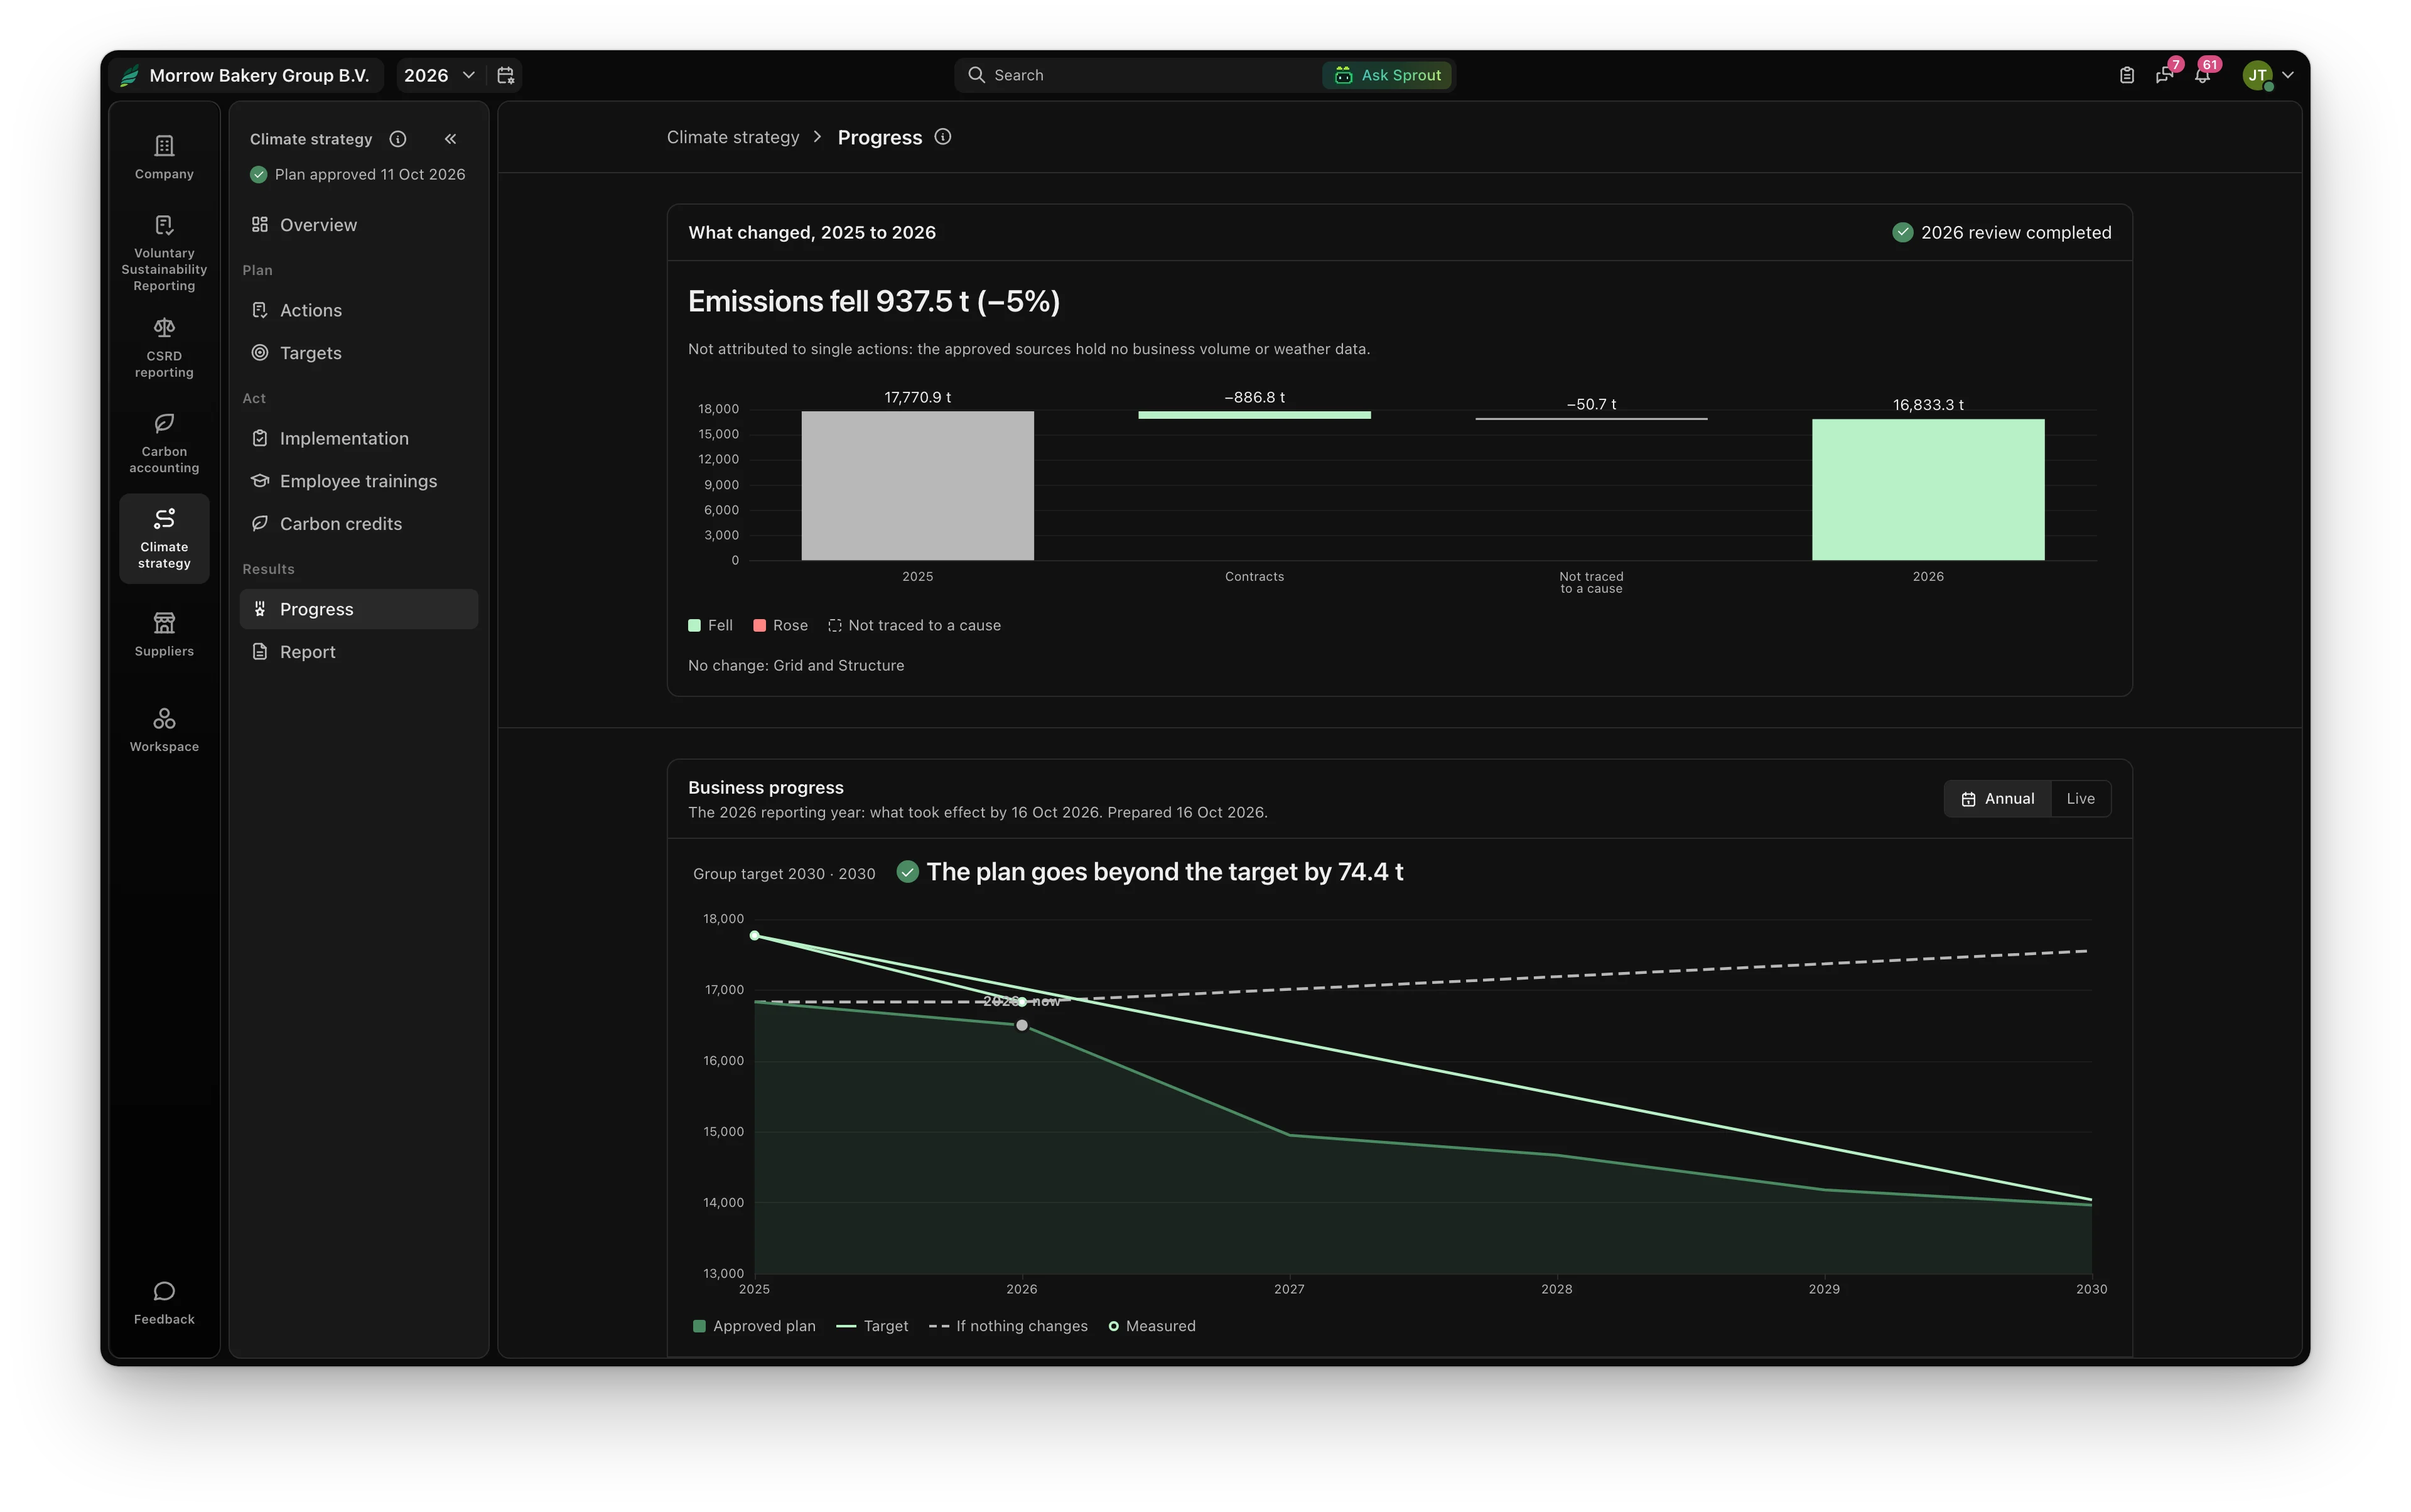Screen dimensions: 2411x1512
Task: Click 'Plan approved 11 Oct 2026' status
Action: pos(358,174)
